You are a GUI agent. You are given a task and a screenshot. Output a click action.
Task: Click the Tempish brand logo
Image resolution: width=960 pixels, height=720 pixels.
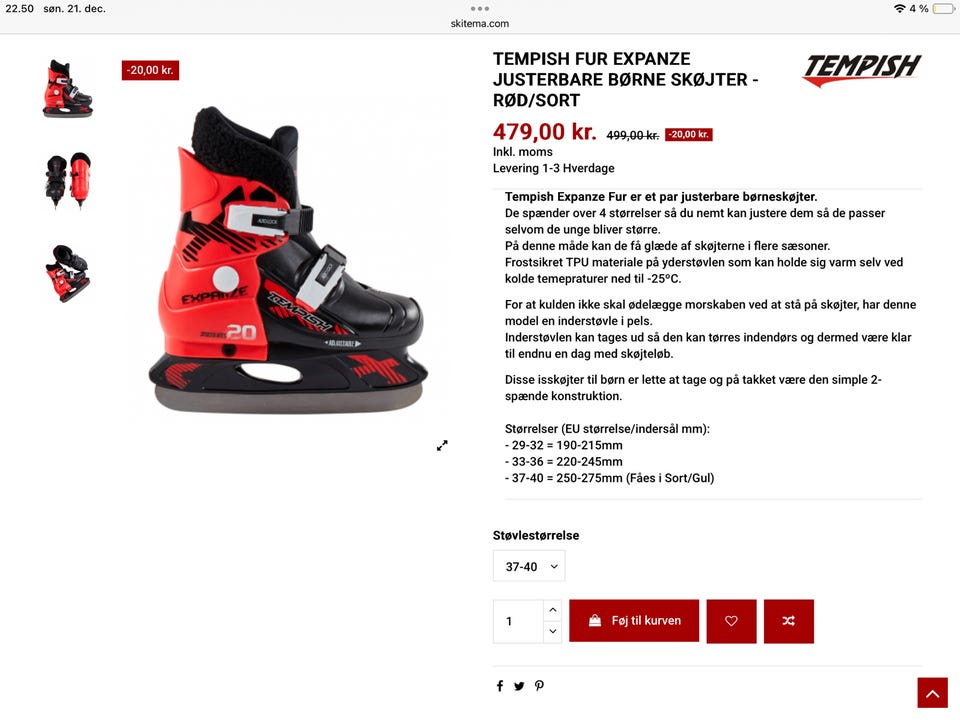[x=862, y=70]
